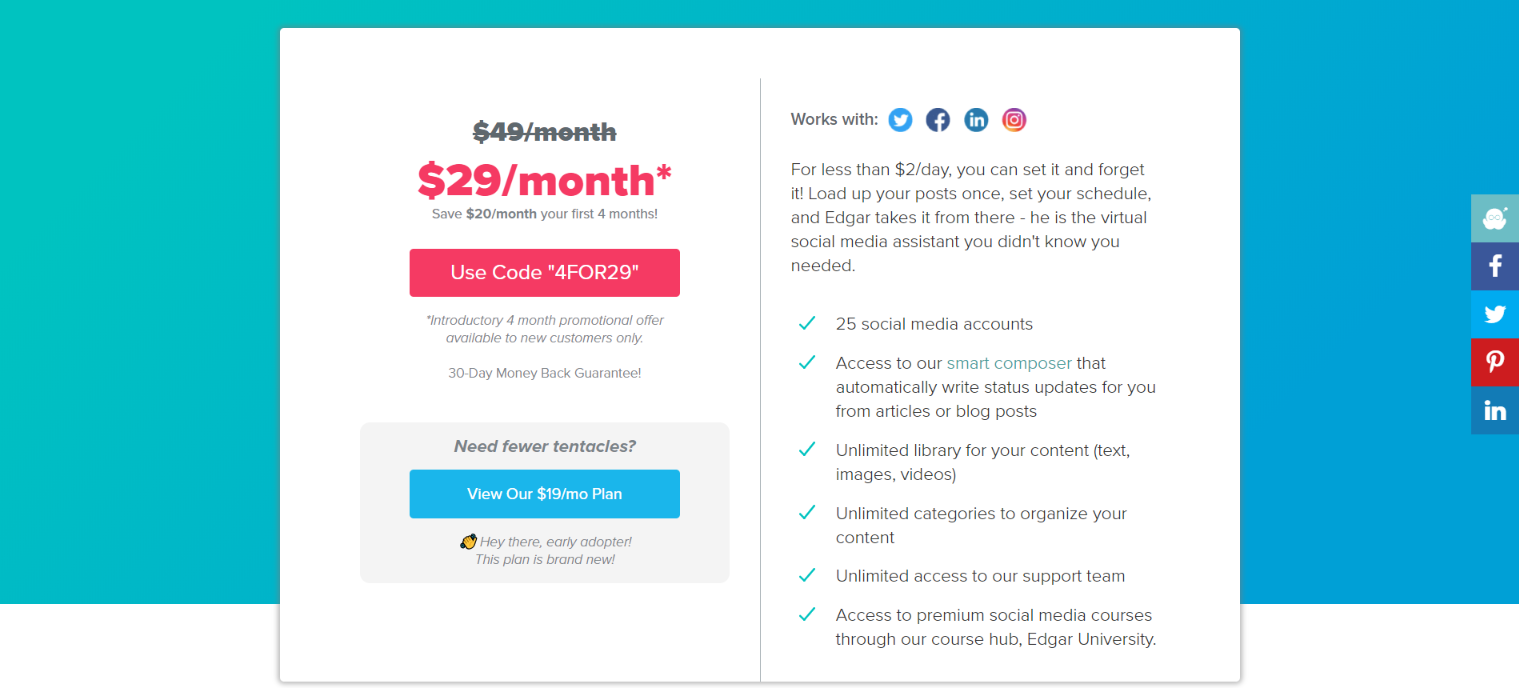Click the checkmark next to 25 social media accounts

807,324
